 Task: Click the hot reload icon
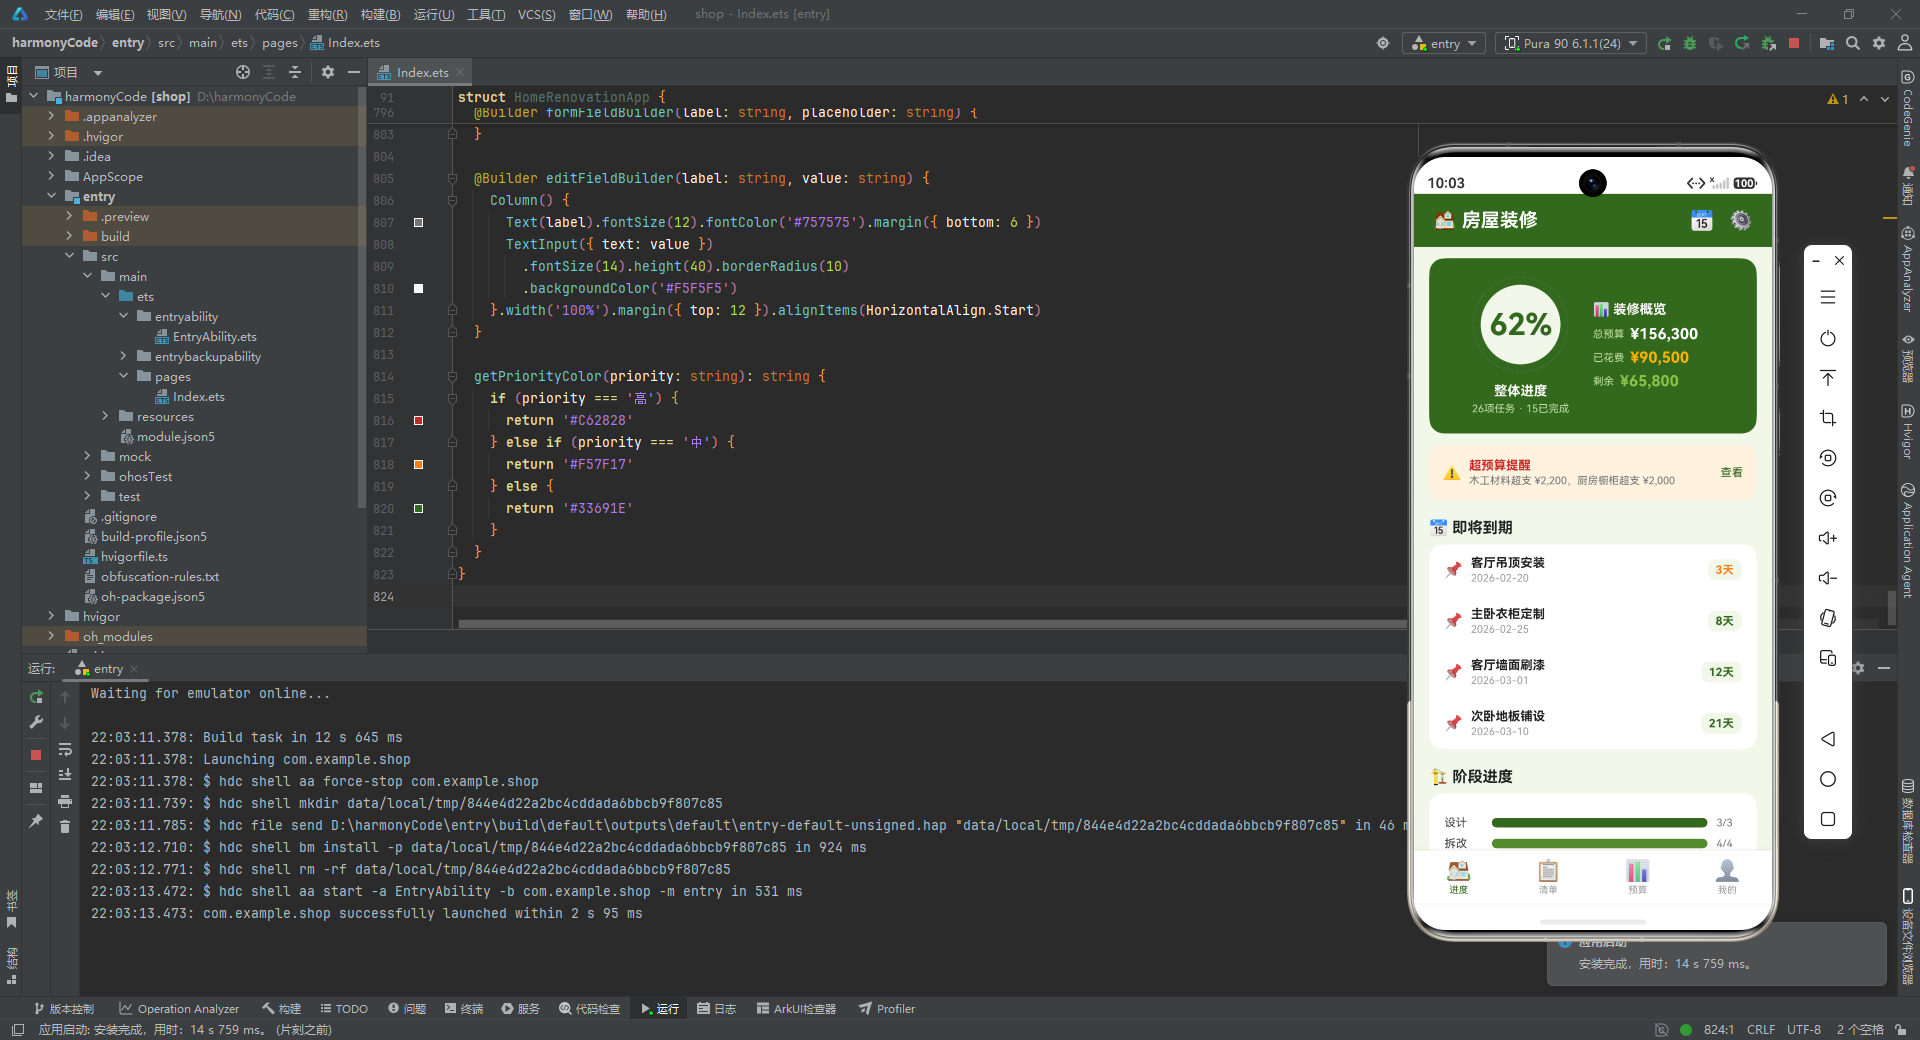pyautogui.click(x=1742, y=43)
